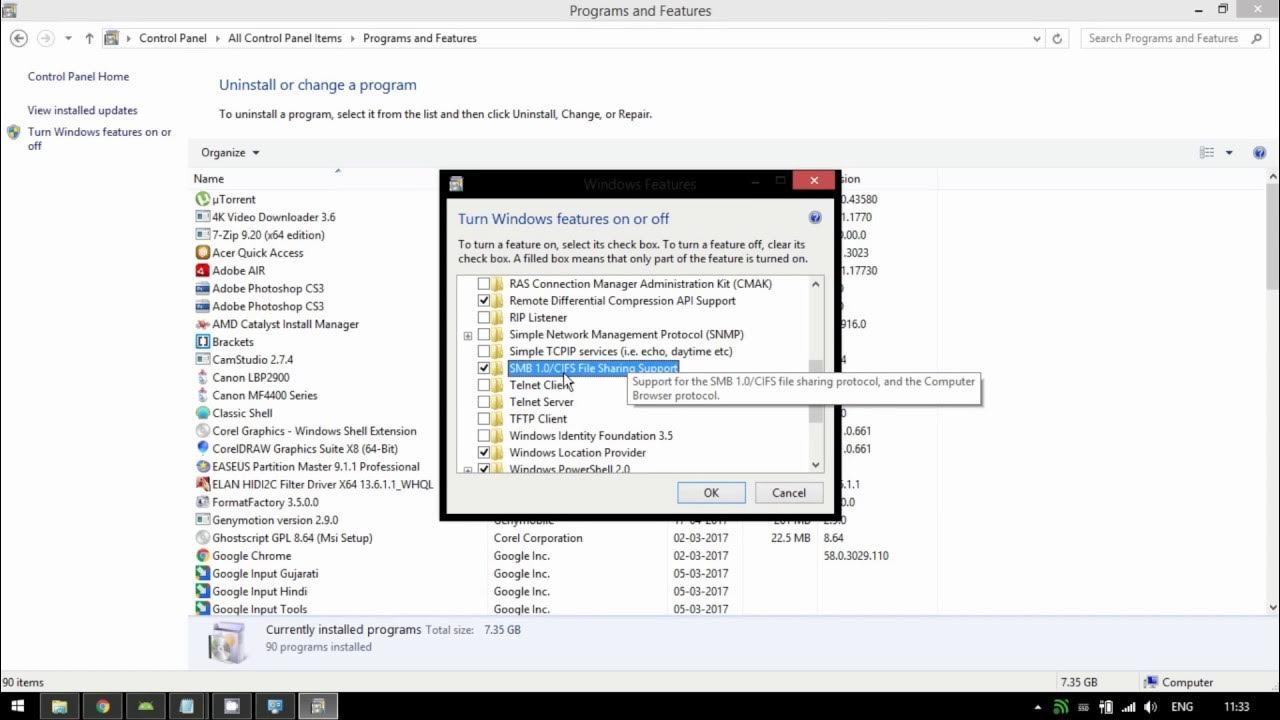Open the recent locations dropdown arrow
This screenshot has width=1280, height=720.
[x=68, y=38]
